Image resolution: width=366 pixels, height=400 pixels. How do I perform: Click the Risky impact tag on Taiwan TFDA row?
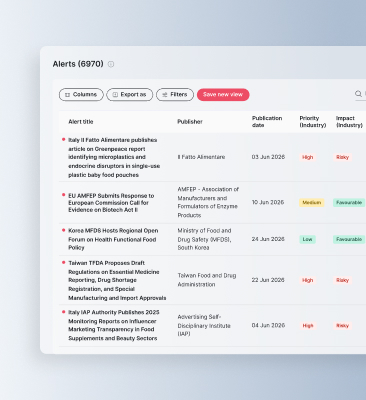tap(342, 280)
